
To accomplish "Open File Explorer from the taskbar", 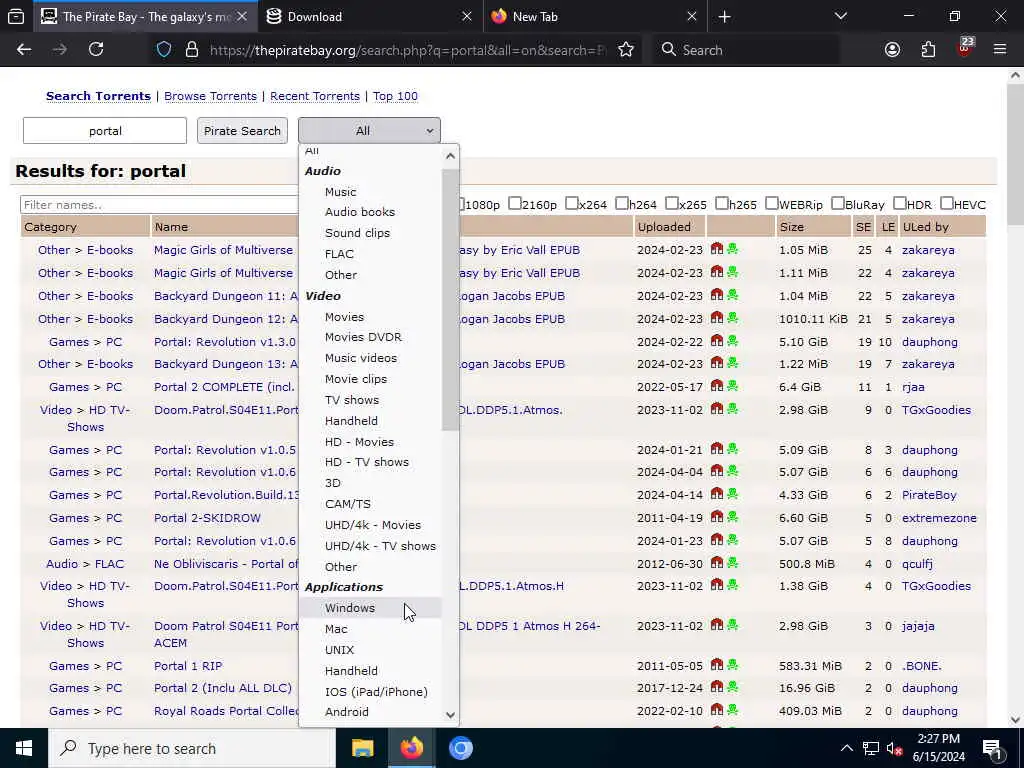I will (x=362, y=748).
